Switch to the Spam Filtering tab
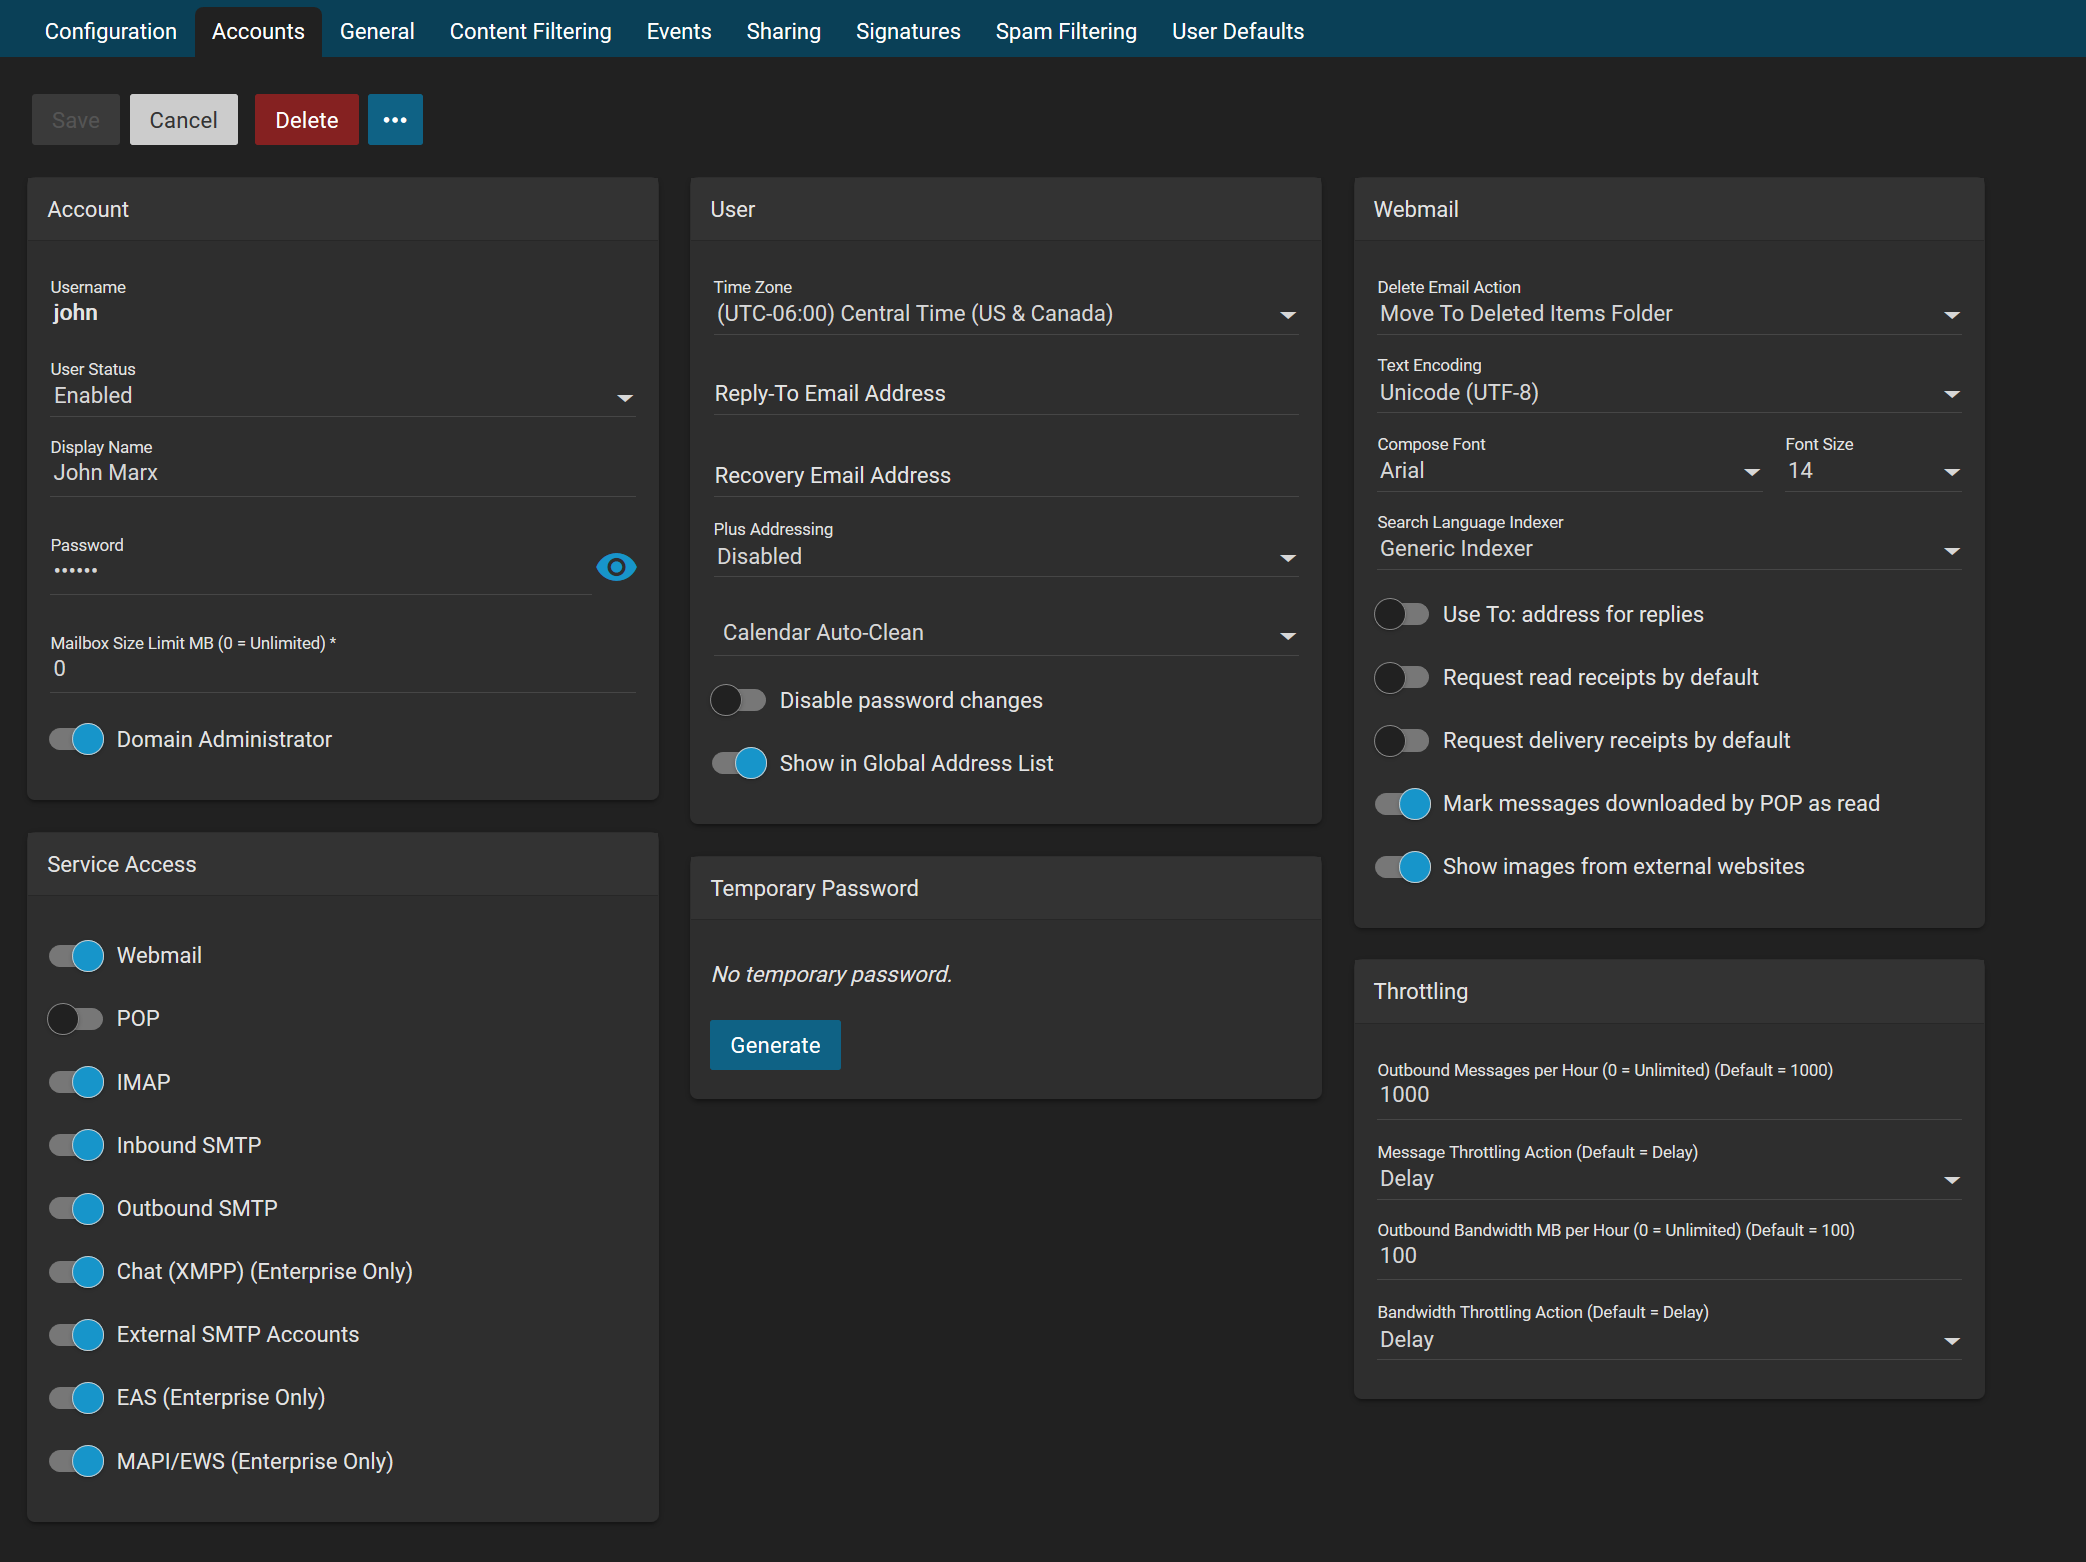2086x1562 pixels. [1066, 31]
